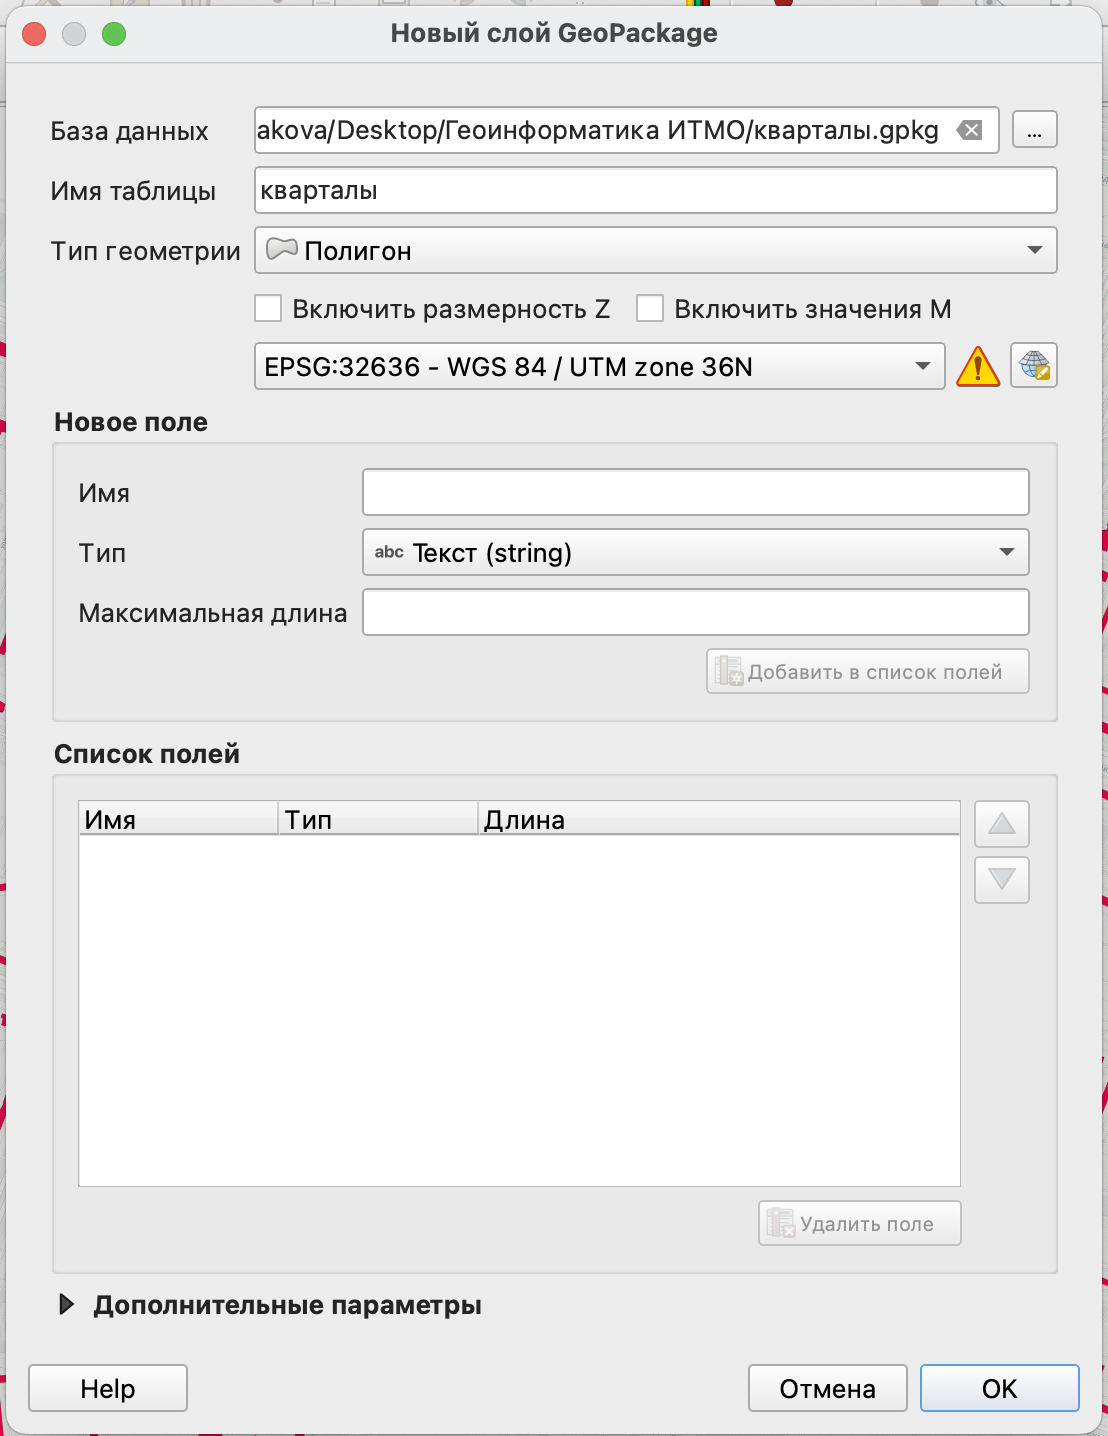Open the field type 'Текст (string)' dropdown
Viewport: 1108px width, 1436px height.
coord(695,552)
